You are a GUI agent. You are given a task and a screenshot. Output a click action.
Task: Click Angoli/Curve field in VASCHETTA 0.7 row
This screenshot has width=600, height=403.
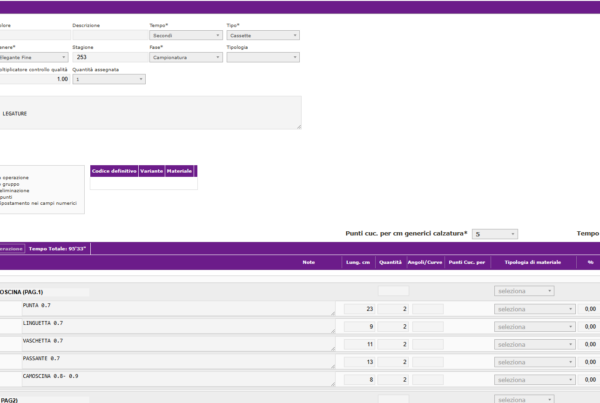428,344
